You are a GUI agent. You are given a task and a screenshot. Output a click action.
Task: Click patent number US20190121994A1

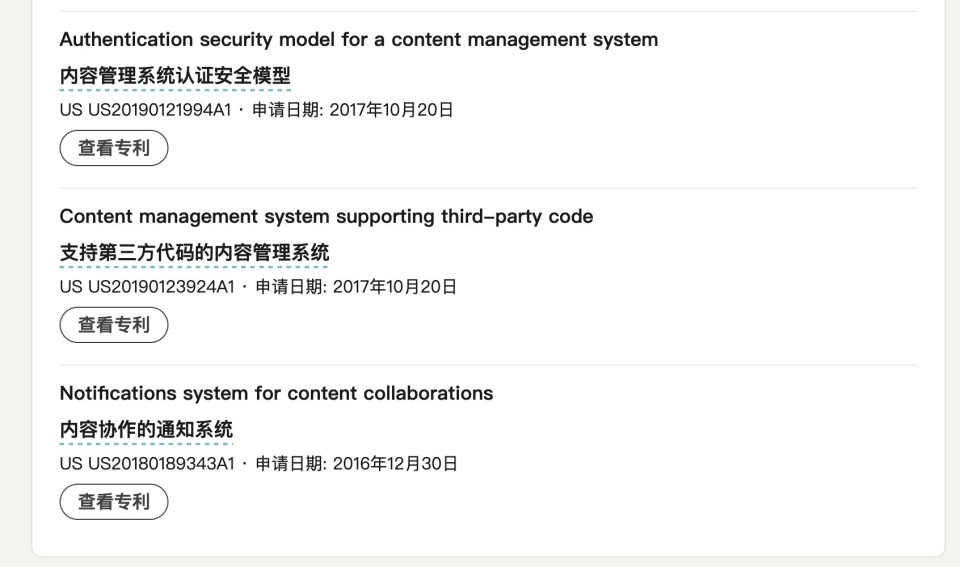[160, 110]
